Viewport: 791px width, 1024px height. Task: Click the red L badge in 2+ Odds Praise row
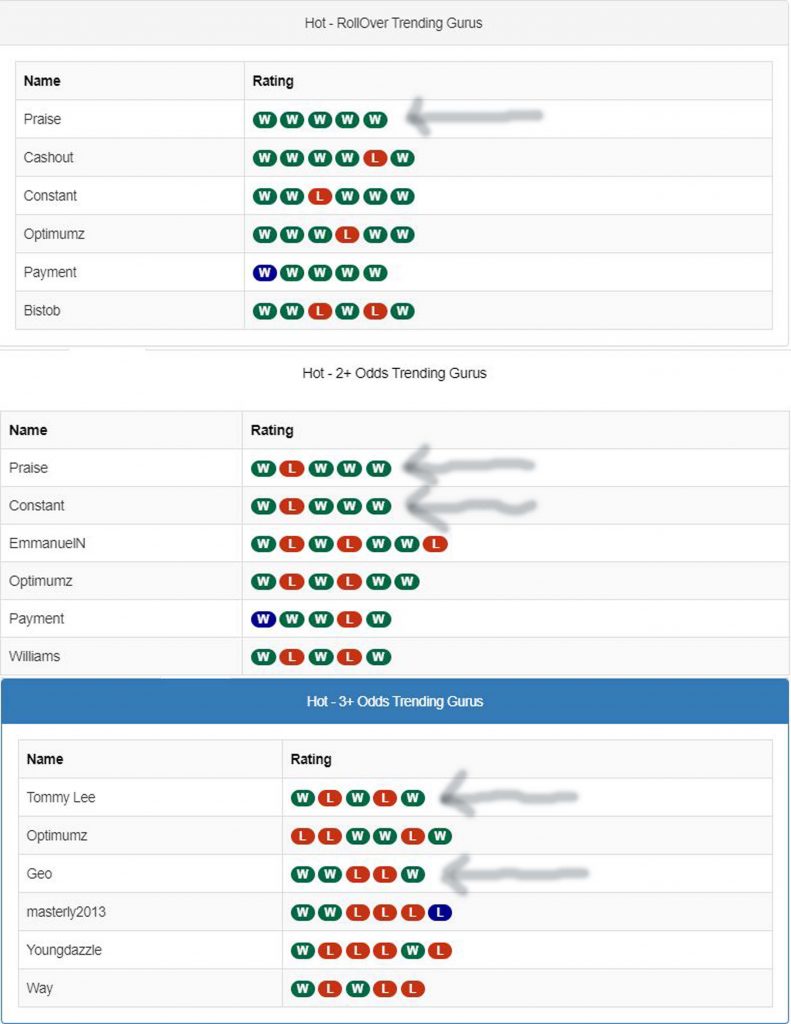pyautogui.click(x=292, y=468)
